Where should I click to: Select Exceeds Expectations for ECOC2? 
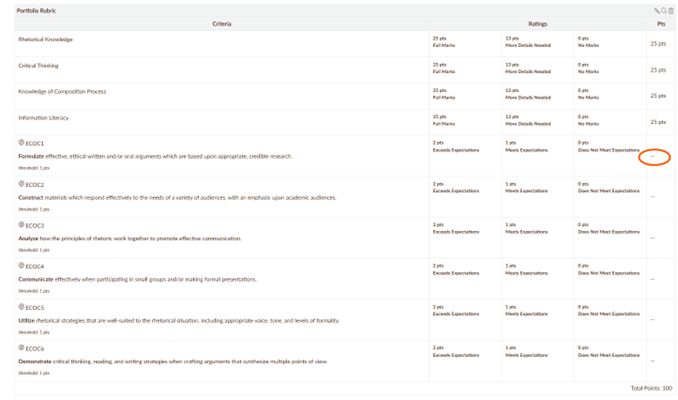pos(456,191)
